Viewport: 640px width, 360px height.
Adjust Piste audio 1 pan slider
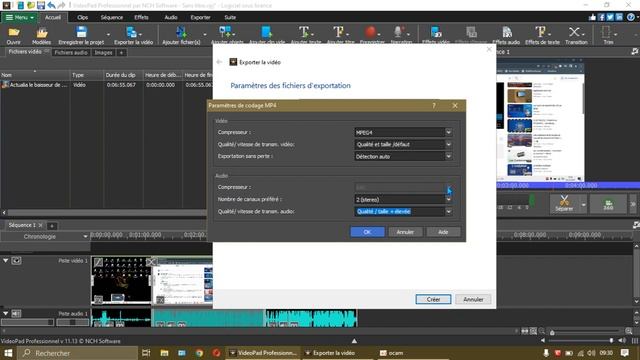tap(73, 322)
